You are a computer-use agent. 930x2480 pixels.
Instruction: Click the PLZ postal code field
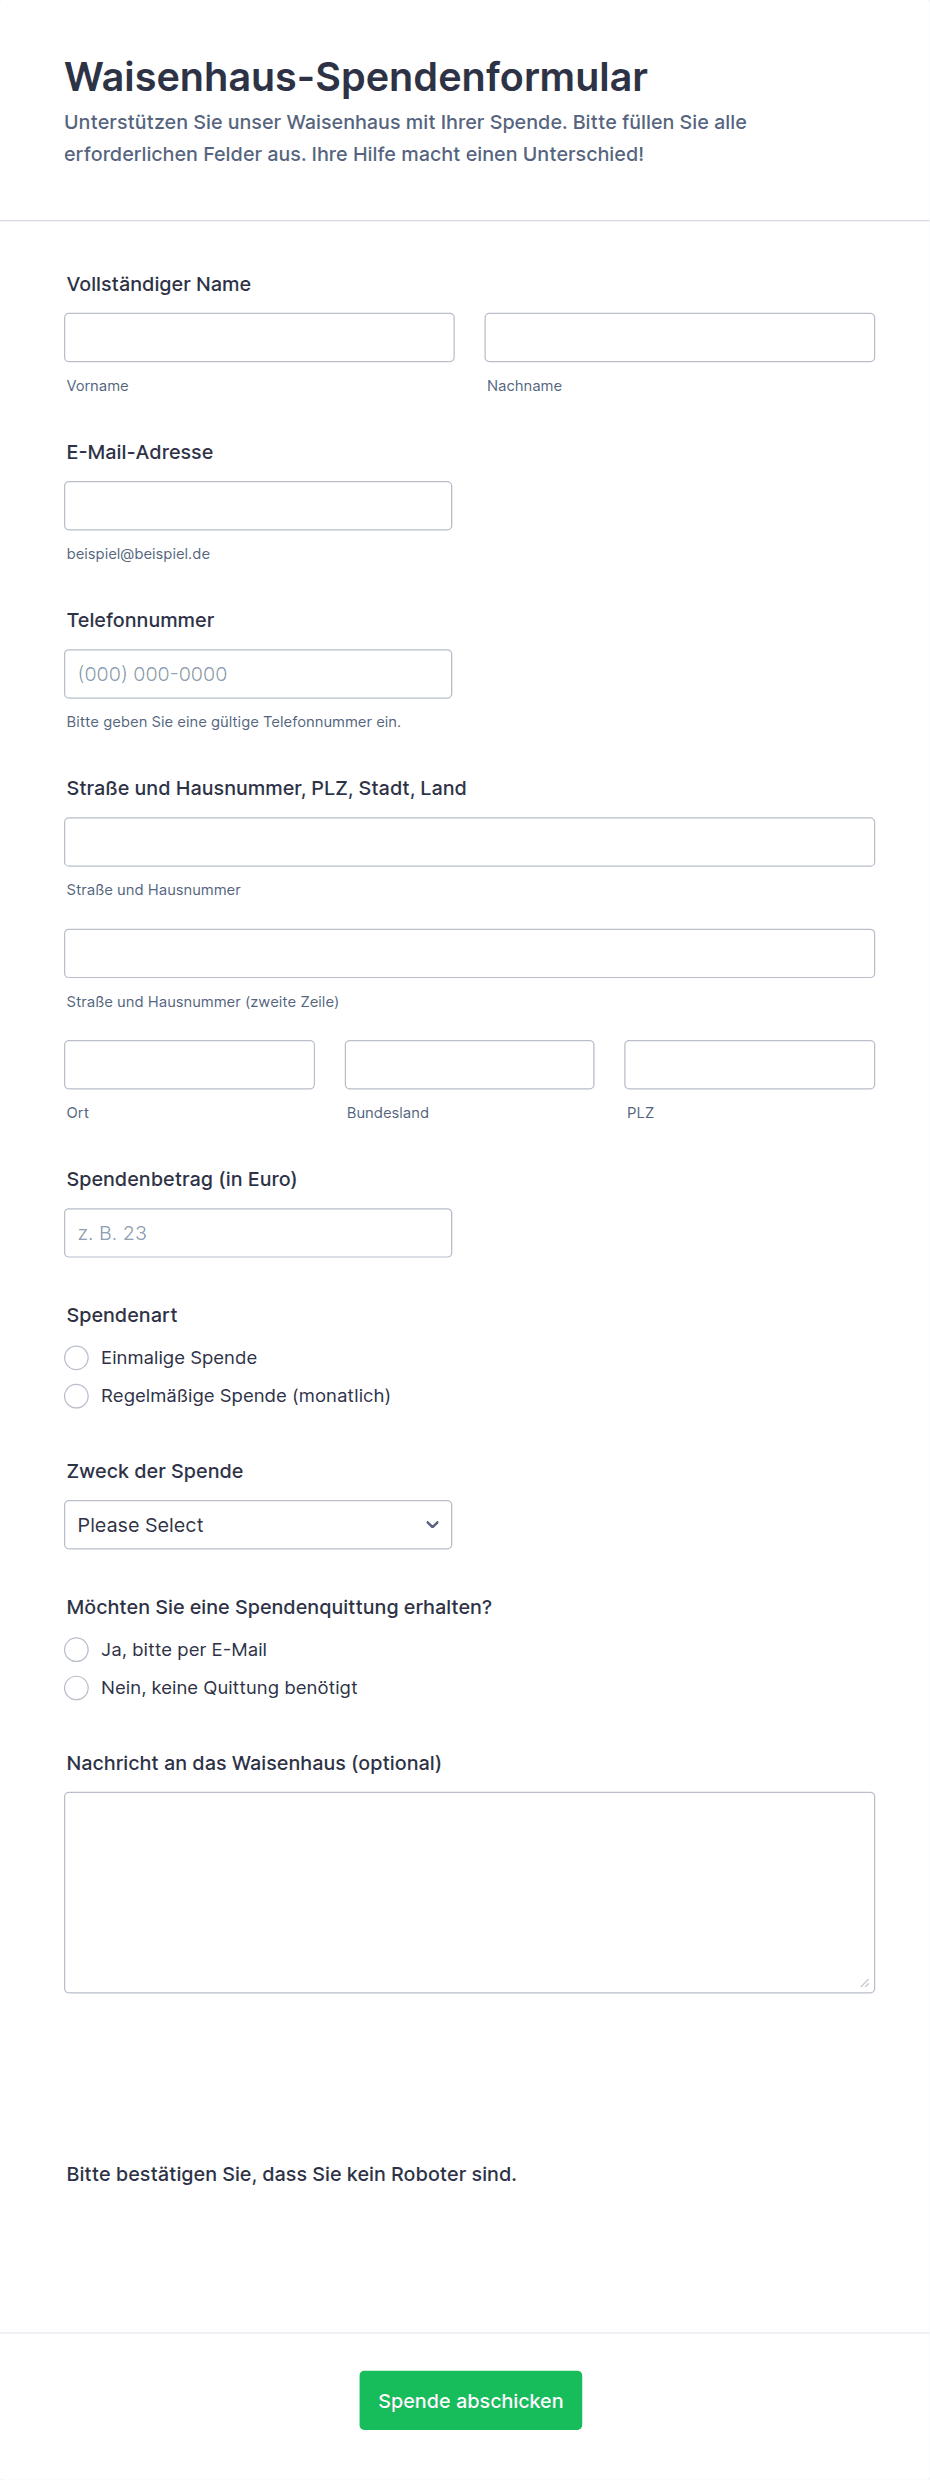pos(750,1065)
